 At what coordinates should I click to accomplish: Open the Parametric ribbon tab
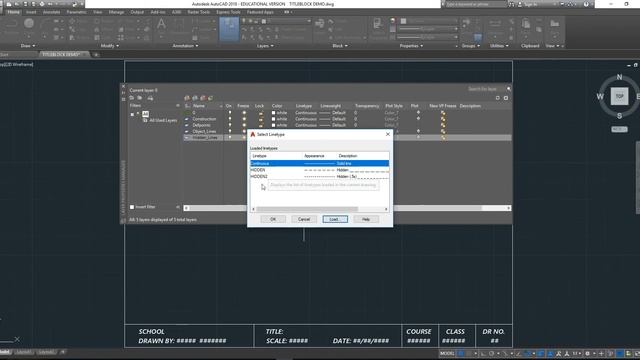point(76,12)
